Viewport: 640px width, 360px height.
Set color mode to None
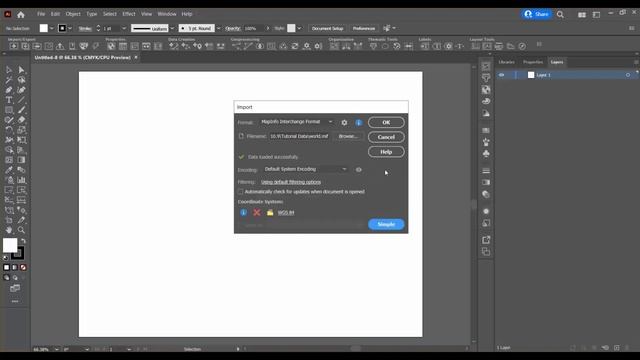point(23,267)
